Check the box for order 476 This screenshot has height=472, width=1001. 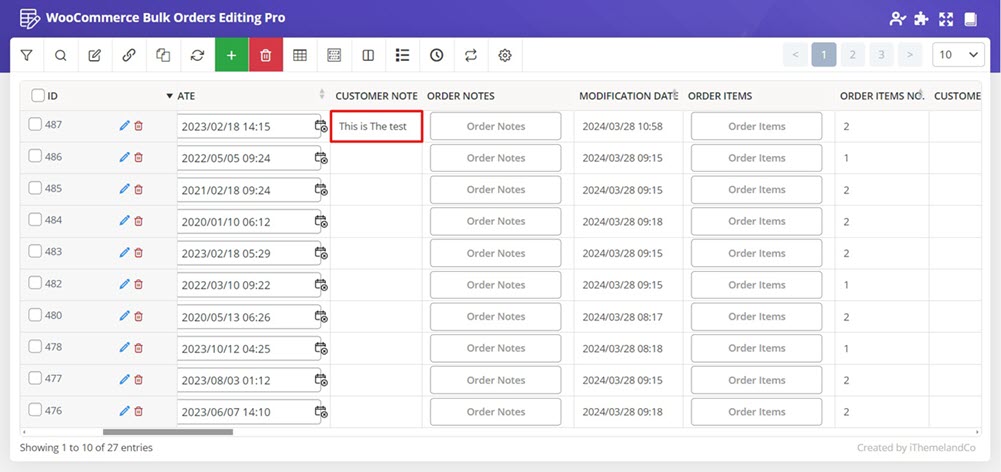tap(34, 410)
